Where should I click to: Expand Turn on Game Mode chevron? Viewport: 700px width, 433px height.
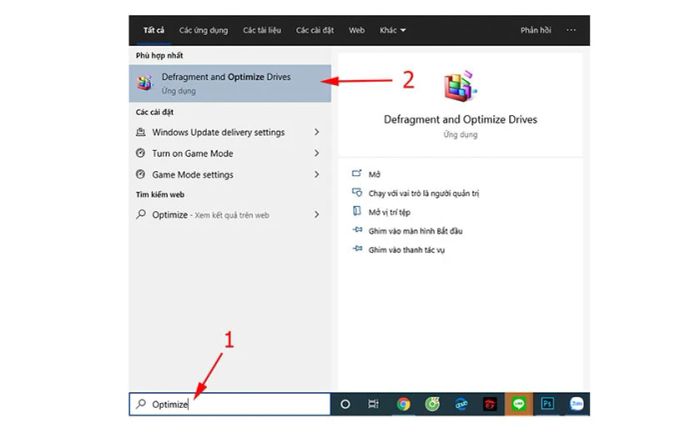click(317, 153)
